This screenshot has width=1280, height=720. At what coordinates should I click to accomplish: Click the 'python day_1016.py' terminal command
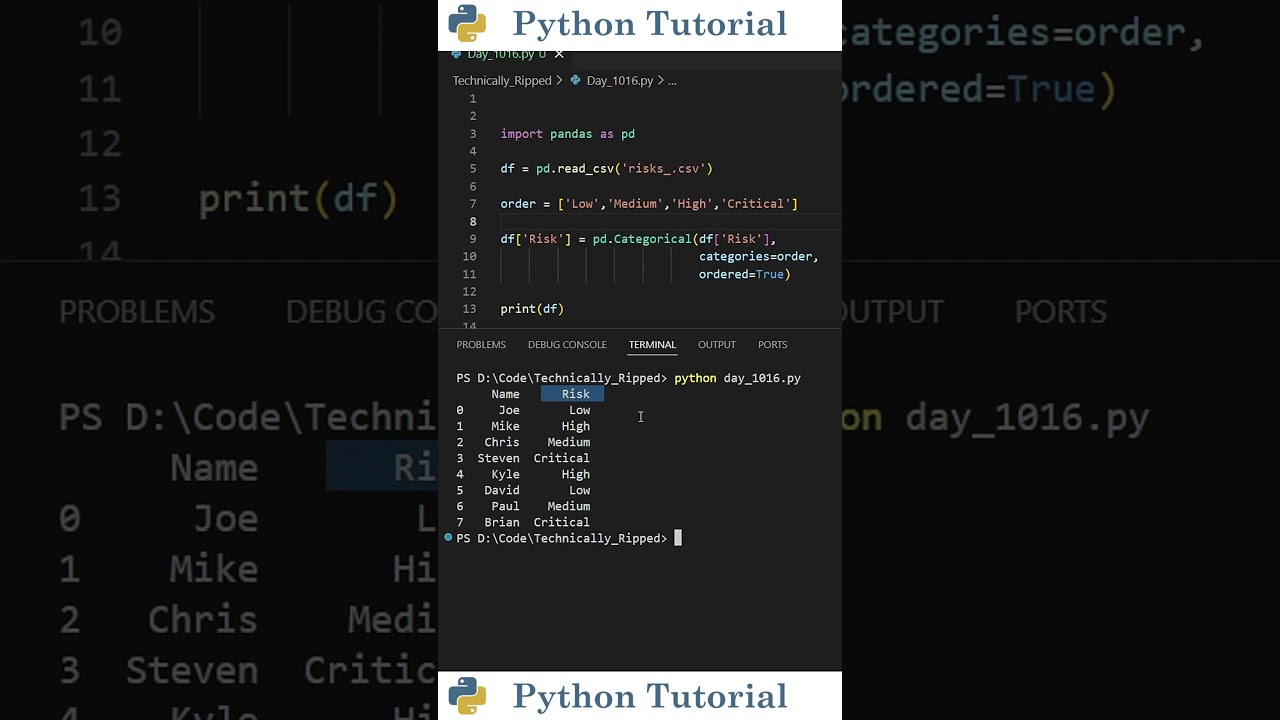tap(738, 378)
